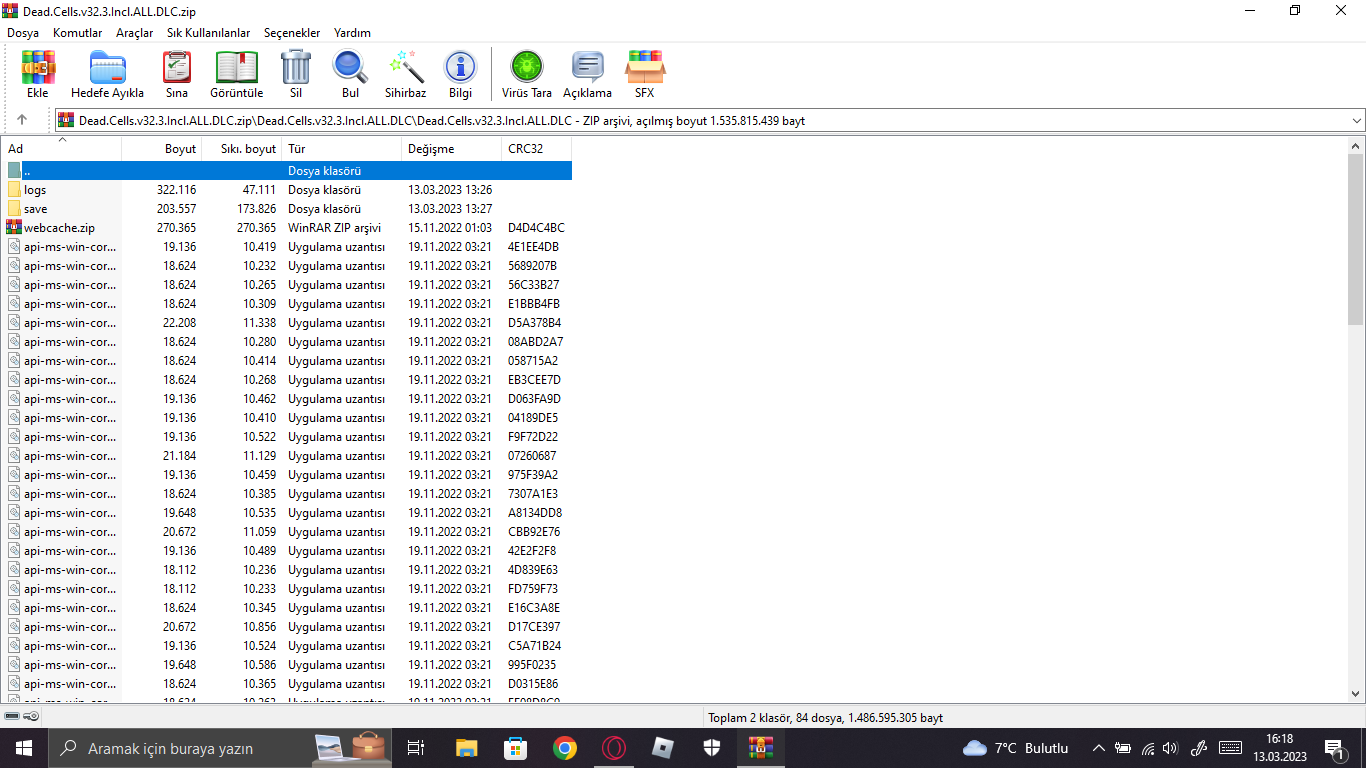The width and height of the screenshot is (1366, 768).
Task: Click the WinRAR ZIP arşivi type cell
Action: pos(335,228)
